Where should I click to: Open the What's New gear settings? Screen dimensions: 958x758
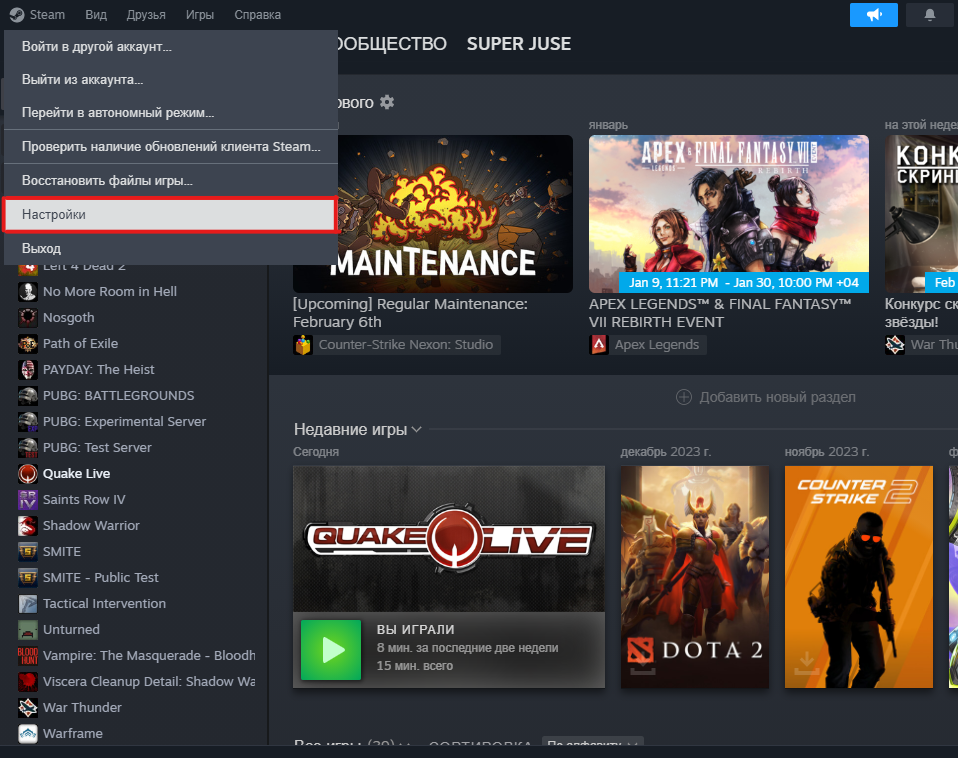pos(387,102)
